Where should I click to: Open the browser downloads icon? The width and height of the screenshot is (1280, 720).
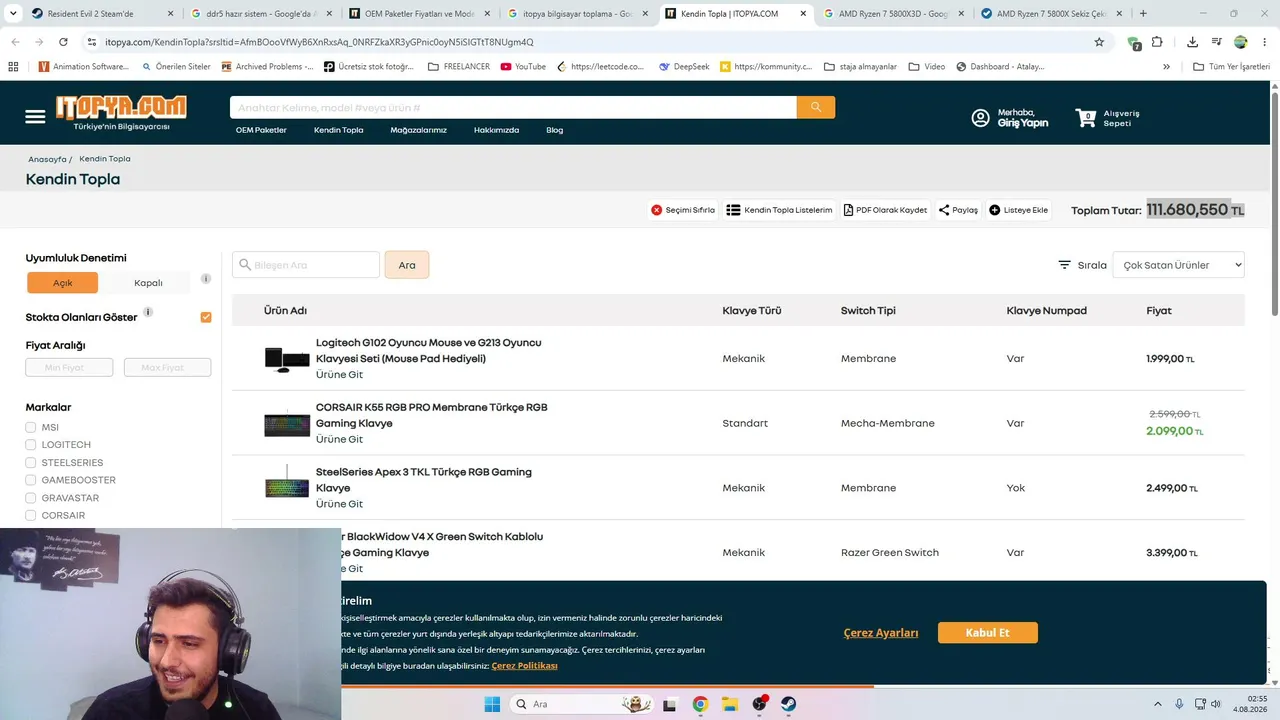click(1192, 42)
